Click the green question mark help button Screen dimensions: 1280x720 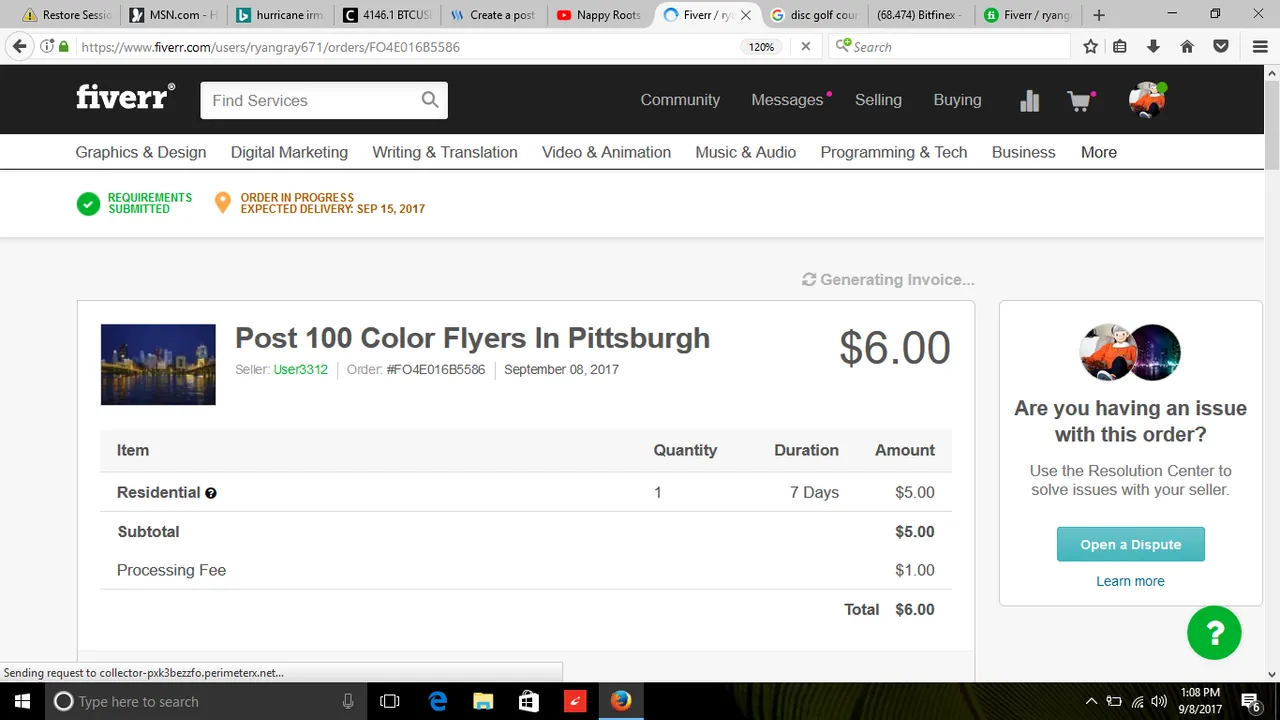point(1214,632)
